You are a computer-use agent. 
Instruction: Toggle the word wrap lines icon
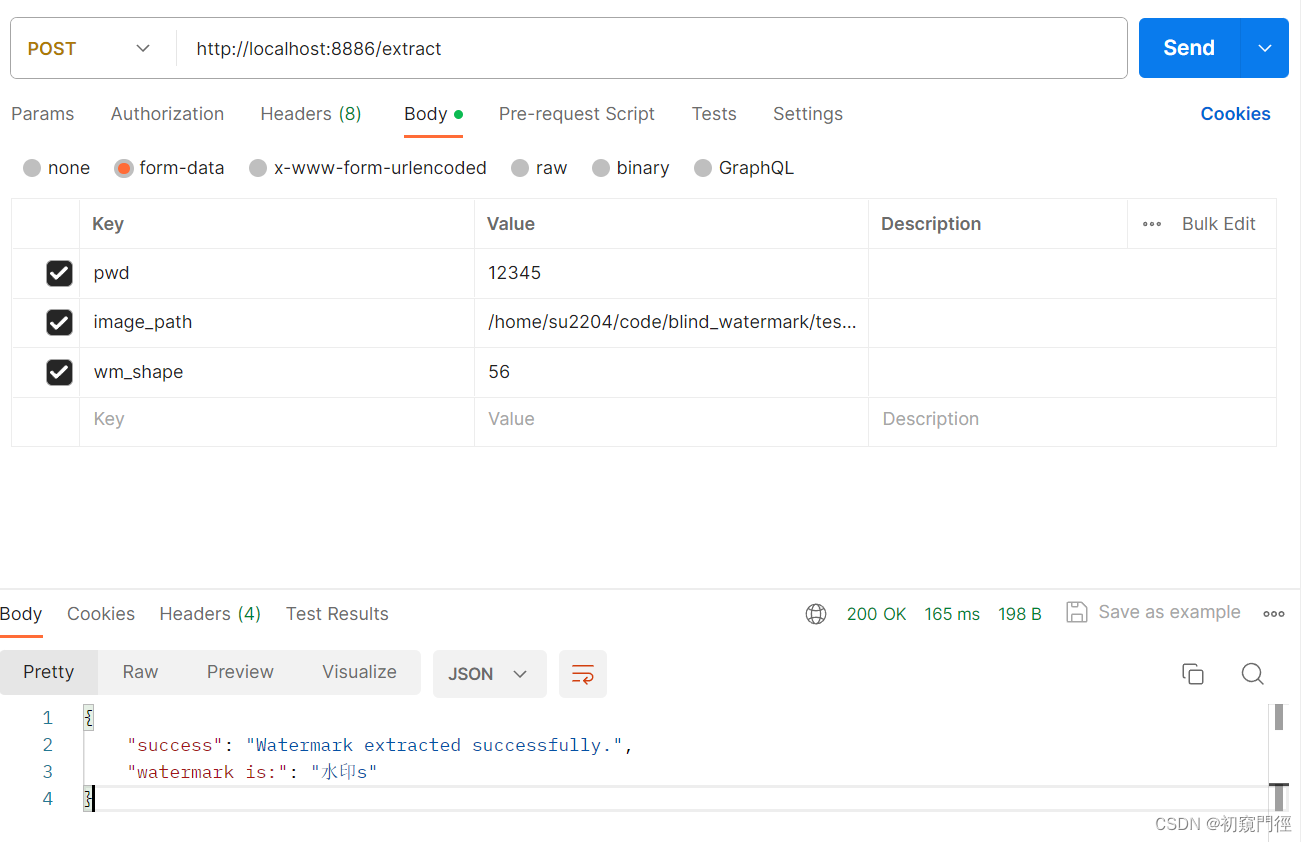[583, 674]
